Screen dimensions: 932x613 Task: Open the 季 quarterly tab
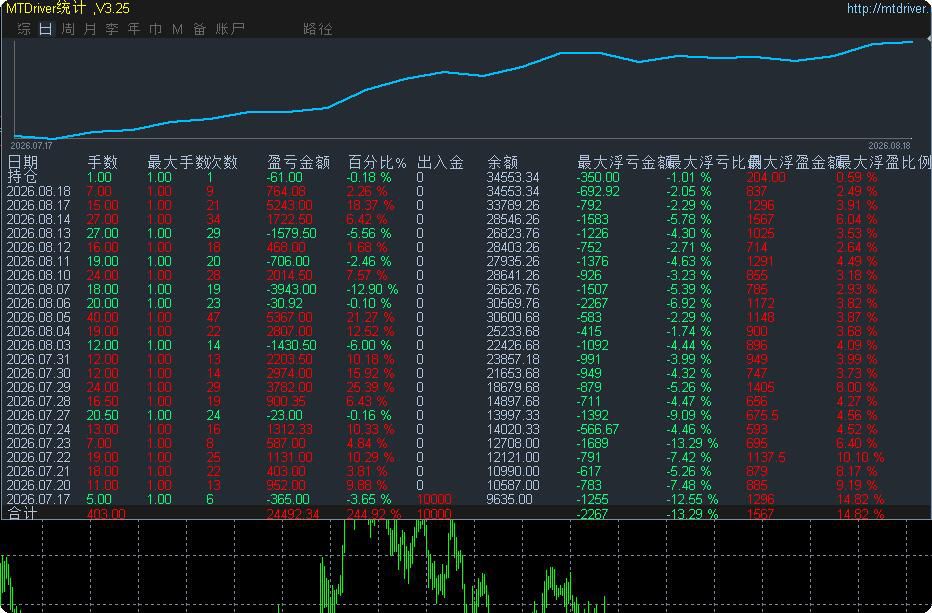(112, 29)
